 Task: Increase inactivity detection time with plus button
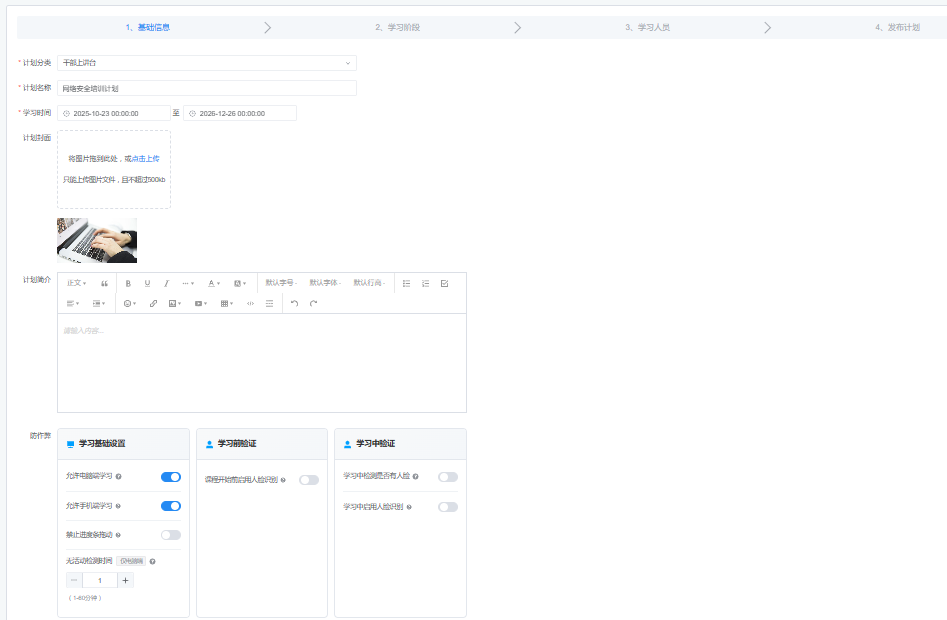coord(126,580)
